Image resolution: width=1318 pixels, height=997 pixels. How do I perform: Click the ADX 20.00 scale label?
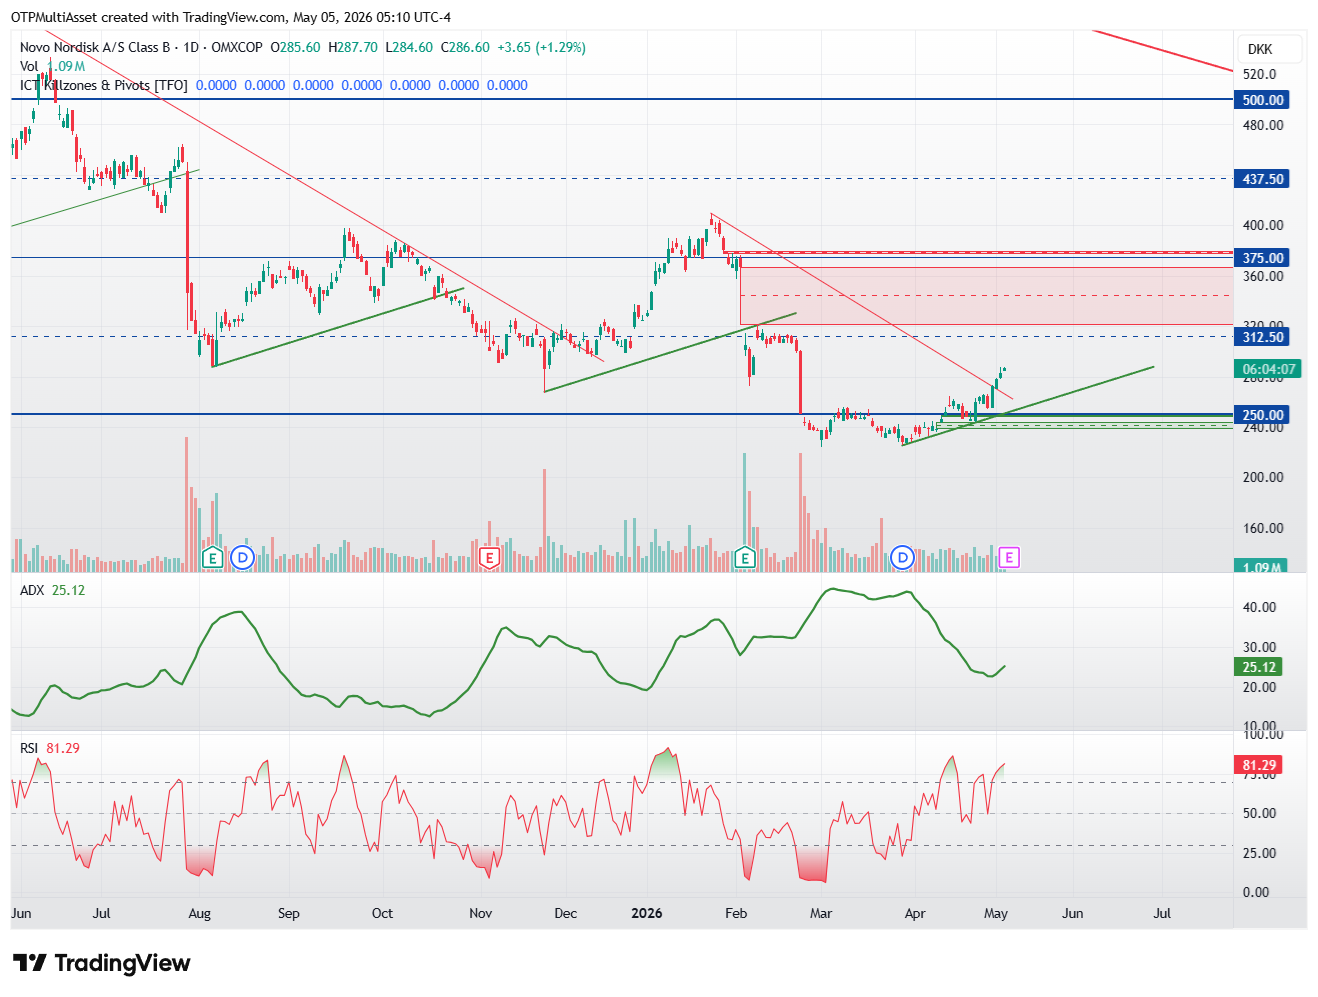coord(1259,687)
